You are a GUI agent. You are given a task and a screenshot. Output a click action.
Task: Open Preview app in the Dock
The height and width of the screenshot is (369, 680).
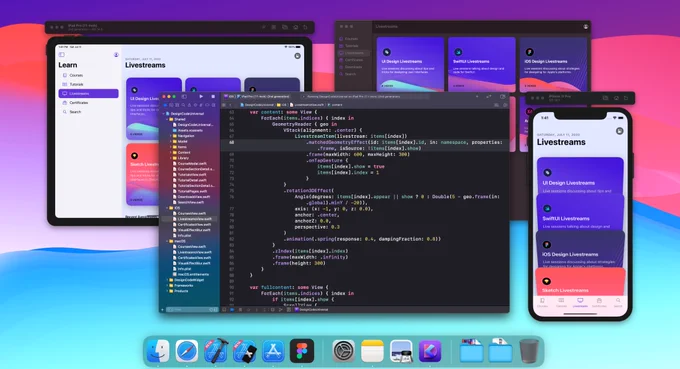tap(401, 350)
